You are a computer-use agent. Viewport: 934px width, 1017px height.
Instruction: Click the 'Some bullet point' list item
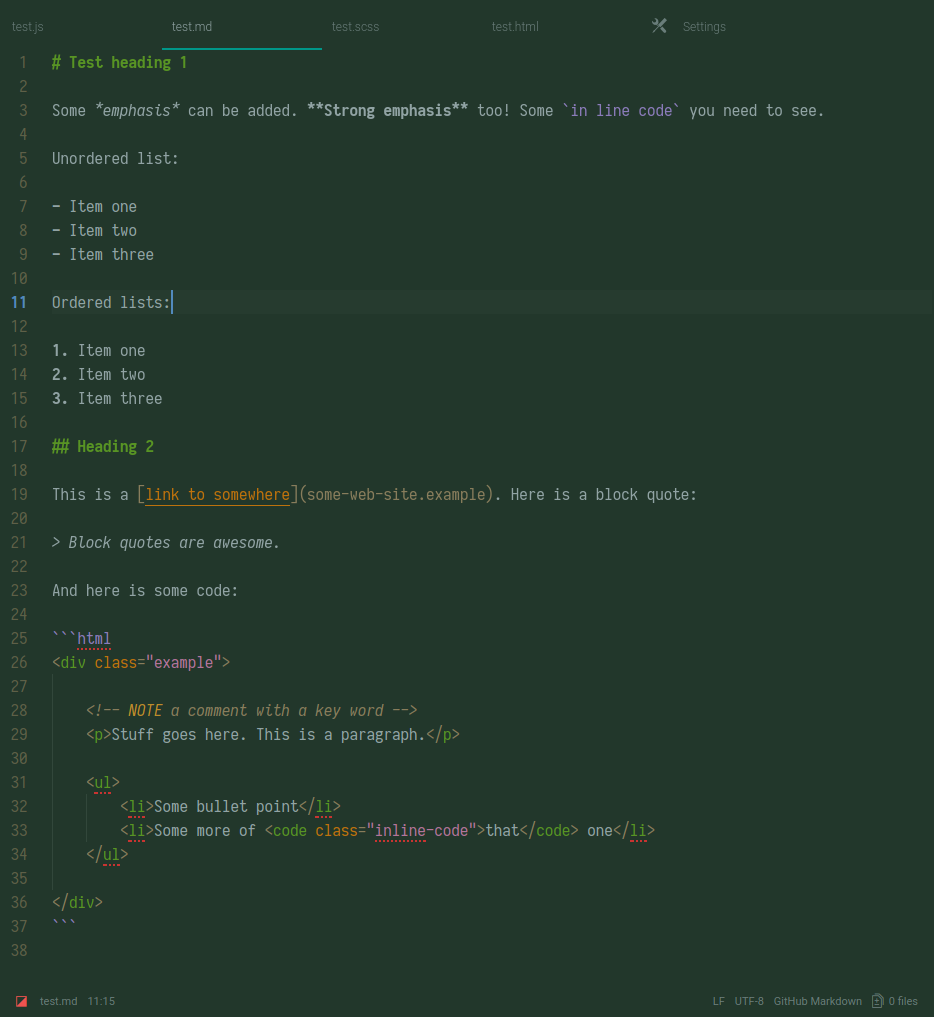pos(226,806)
